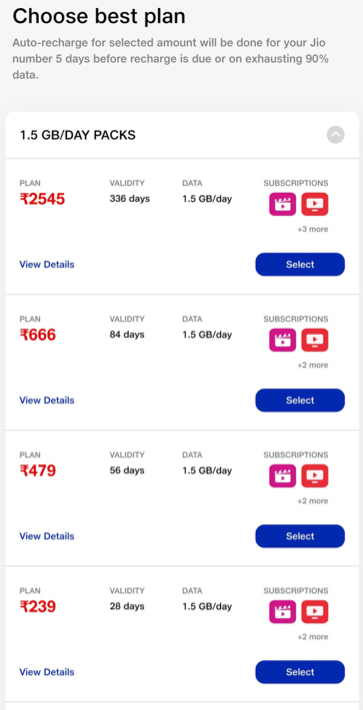Tap the red JioTV icon in ₹2545 plan
363x710 pixels.
click(x=315, y=204)
